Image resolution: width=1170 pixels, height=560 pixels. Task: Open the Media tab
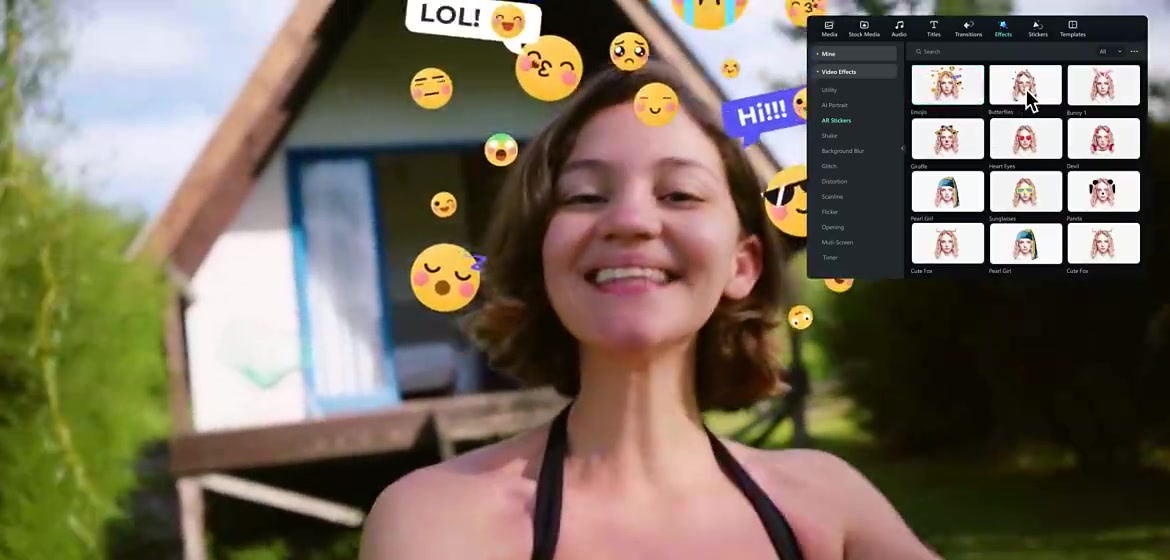click(x=829, y=29)
